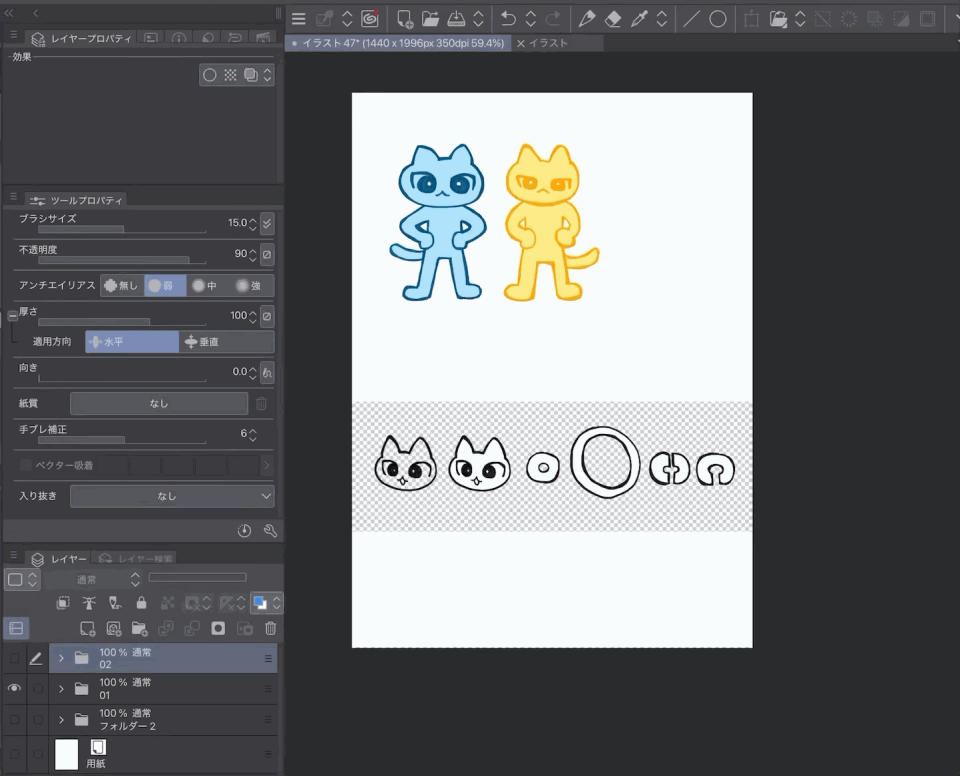This screenshot has width=960, height=776.
Task: Switch to the イラスト document tab
Action: [x=547, y=44]
